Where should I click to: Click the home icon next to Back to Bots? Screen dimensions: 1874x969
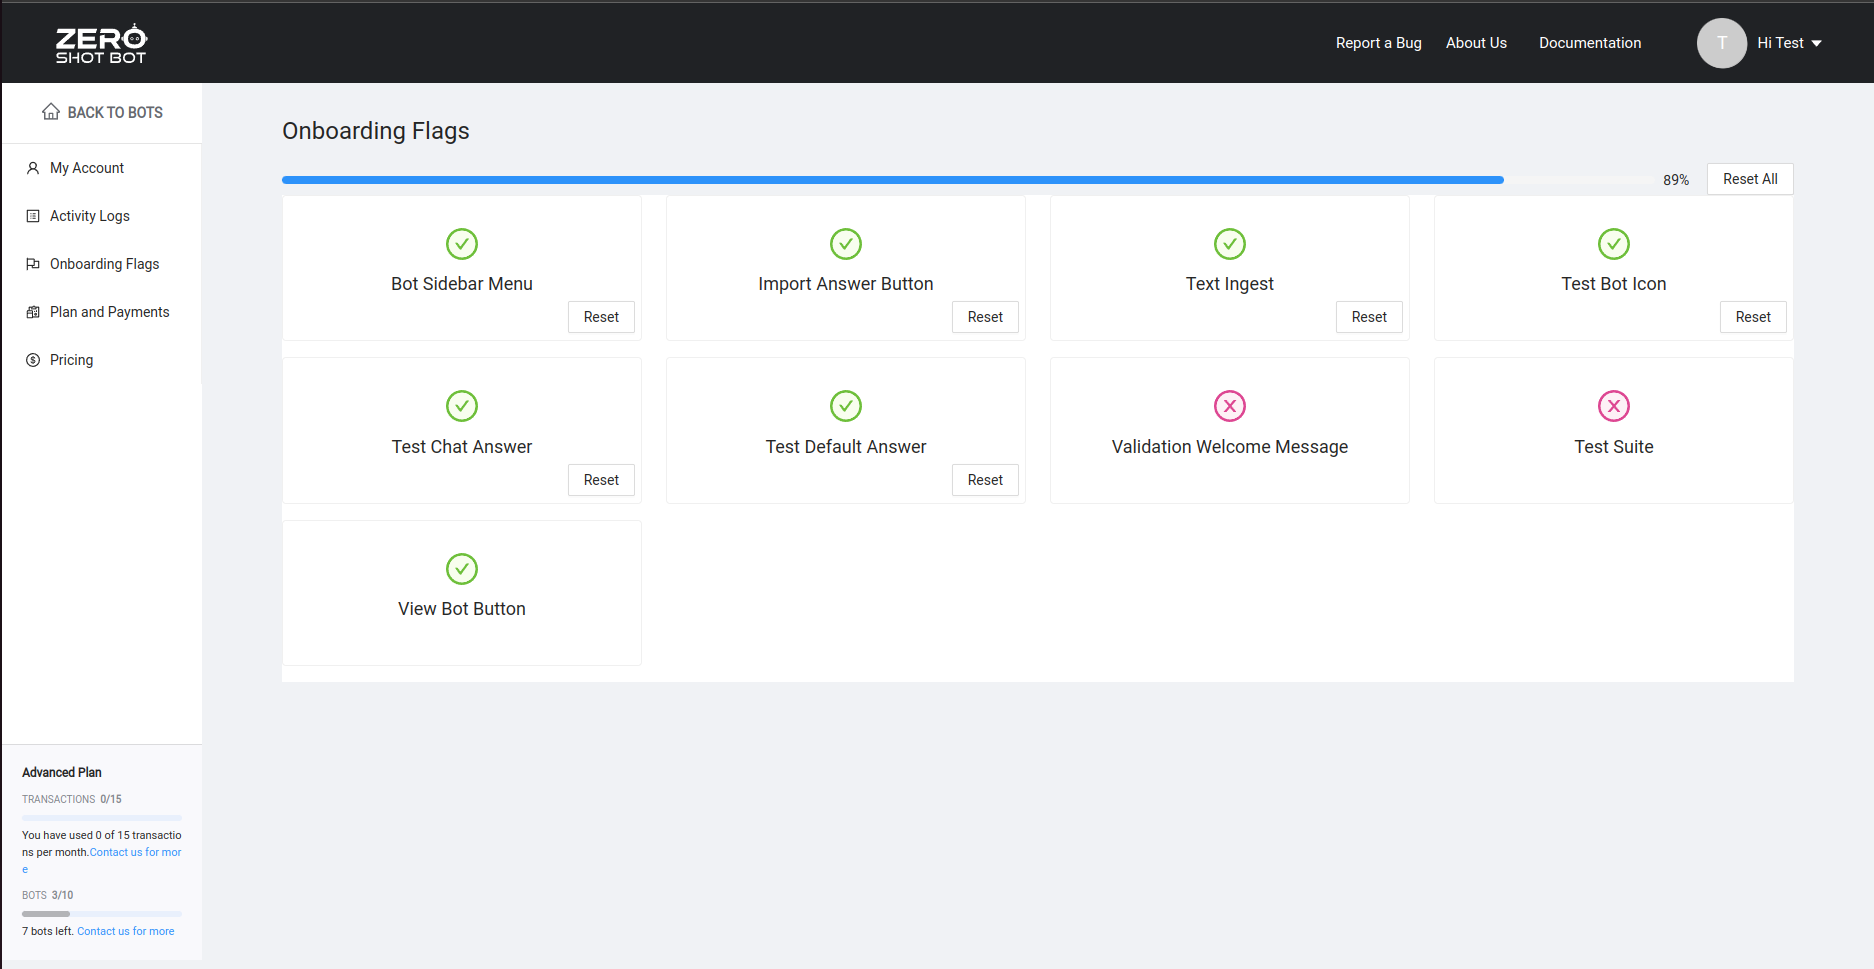click(50, 111)
